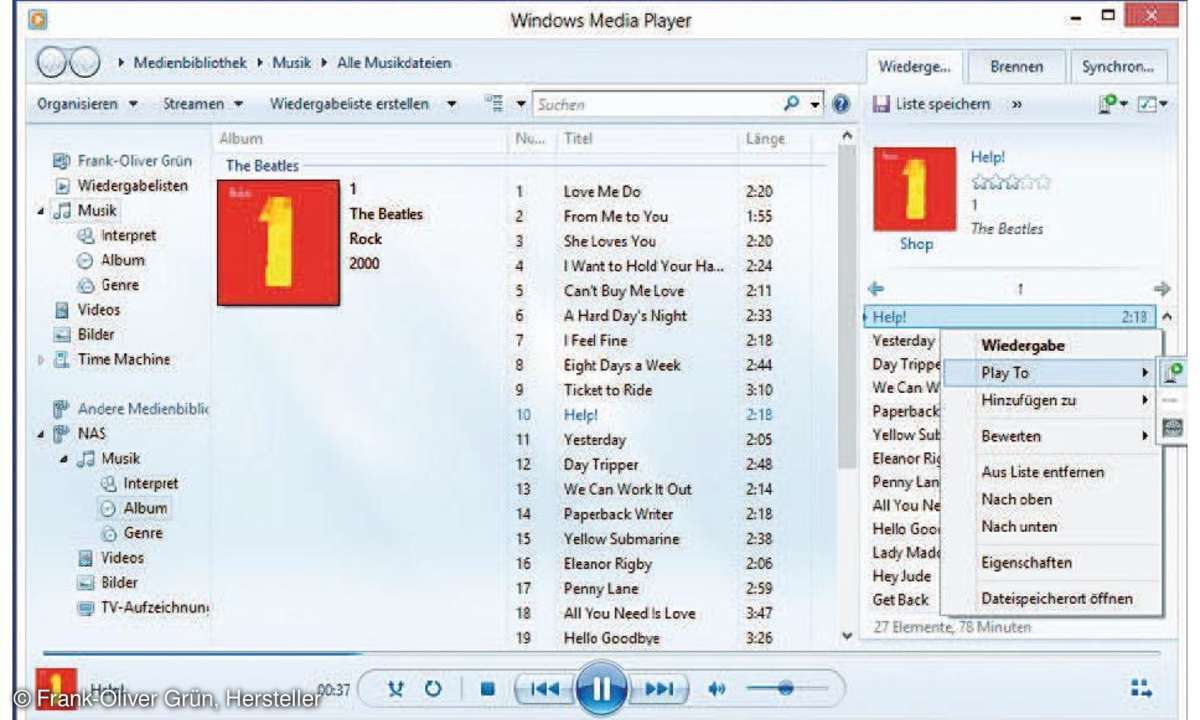
Task: Click the Medienbibliothek breadcrumb
Action: [x=190, y=63]
